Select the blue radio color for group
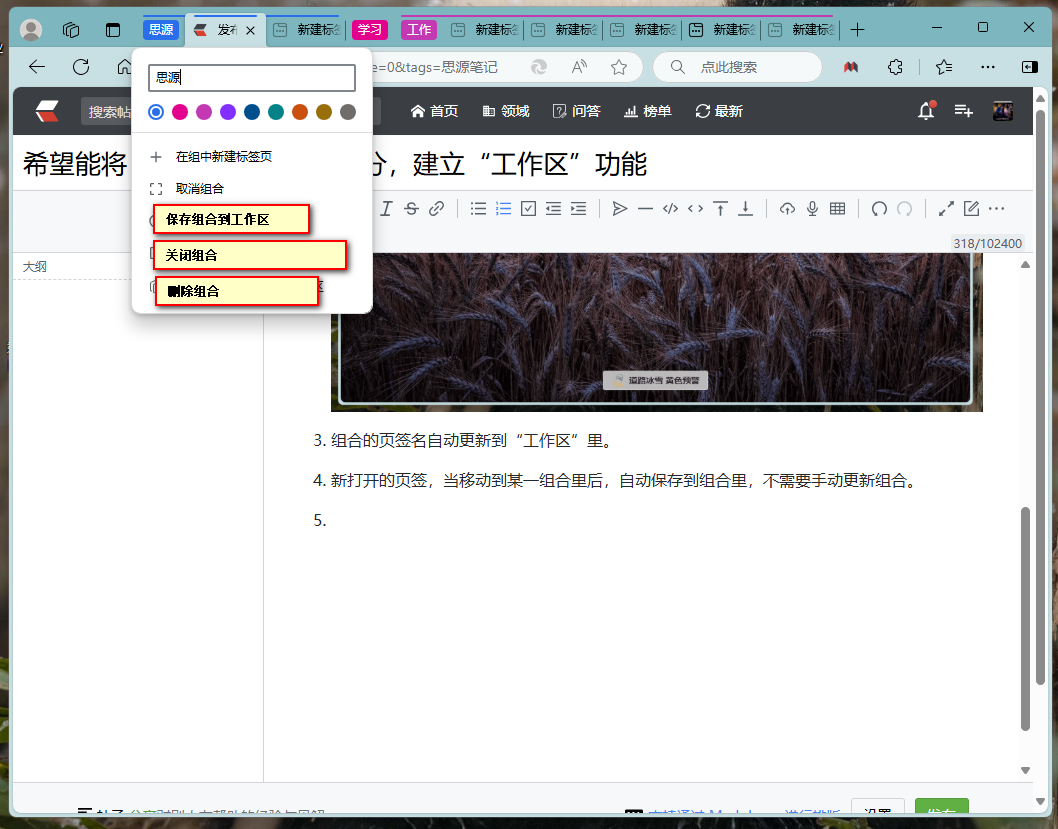Screen dimensions: 1058x829 tap(156, 112)
